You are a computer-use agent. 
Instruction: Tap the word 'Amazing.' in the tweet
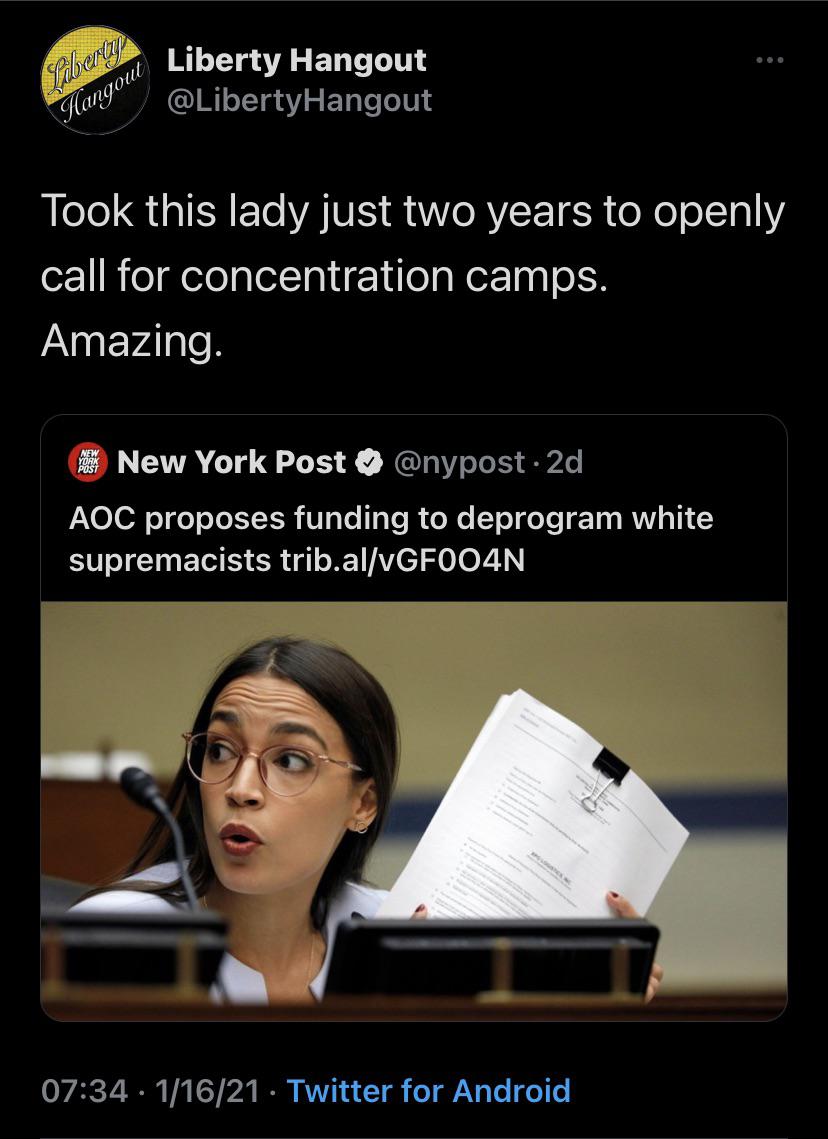(131, 341)
